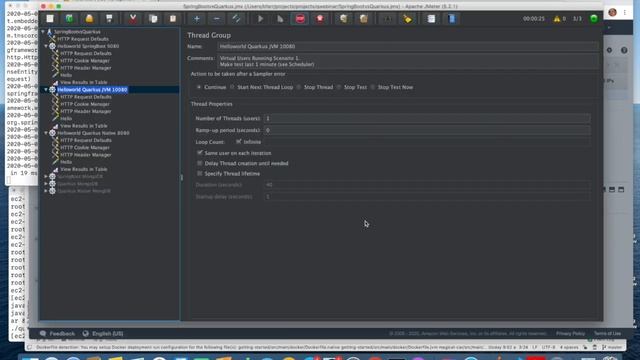Click the 3/3 active threads counter
This screenshot has width=640, height=360.
pyautogui.click(x=577, y=19)
